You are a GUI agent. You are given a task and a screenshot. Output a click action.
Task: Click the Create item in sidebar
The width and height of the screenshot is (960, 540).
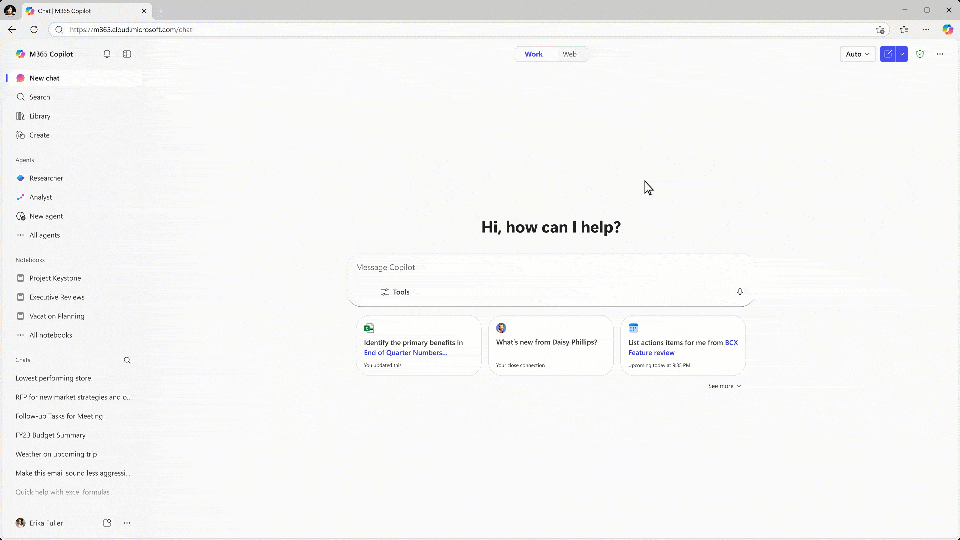coord(39,135)
